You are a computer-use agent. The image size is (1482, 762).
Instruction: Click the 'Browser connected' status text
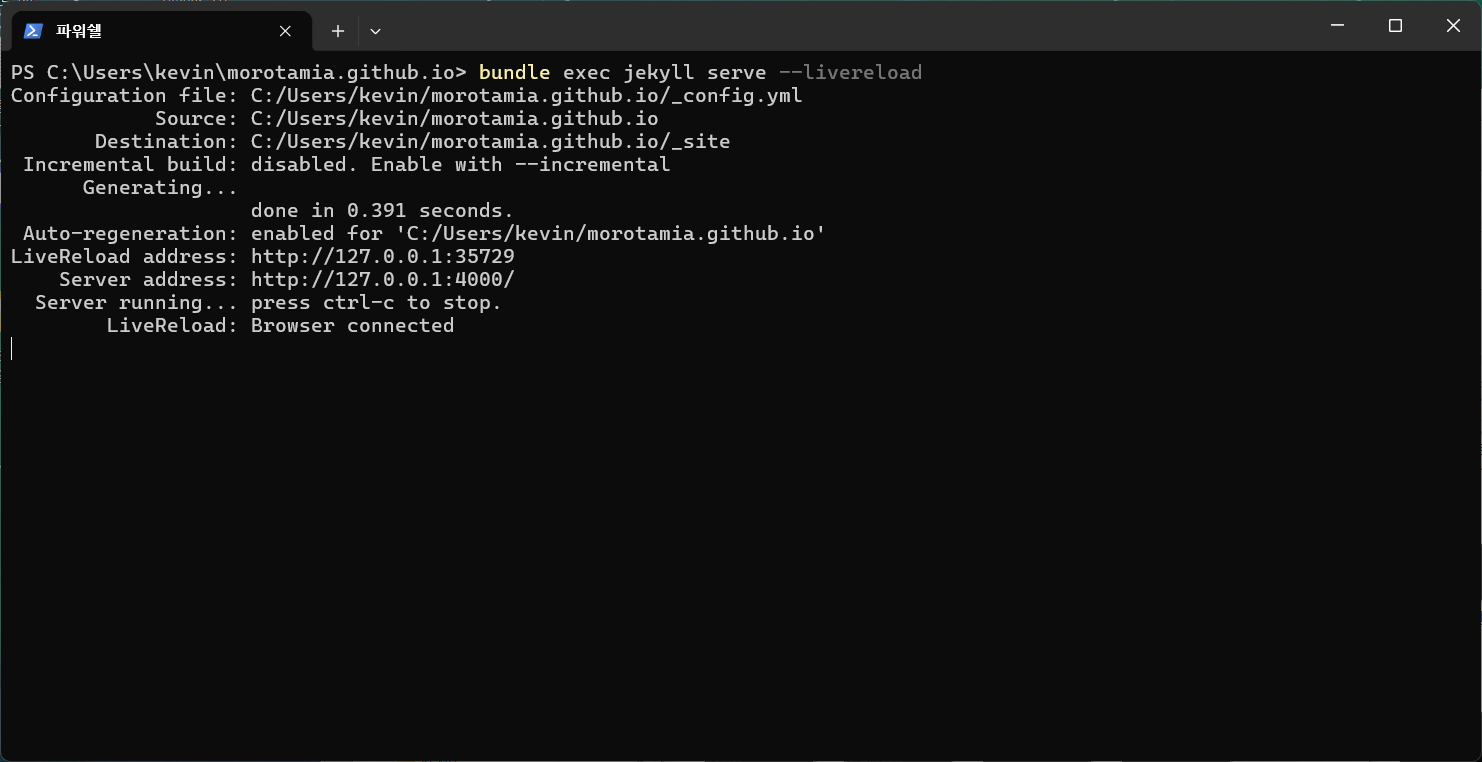[352, 326]
